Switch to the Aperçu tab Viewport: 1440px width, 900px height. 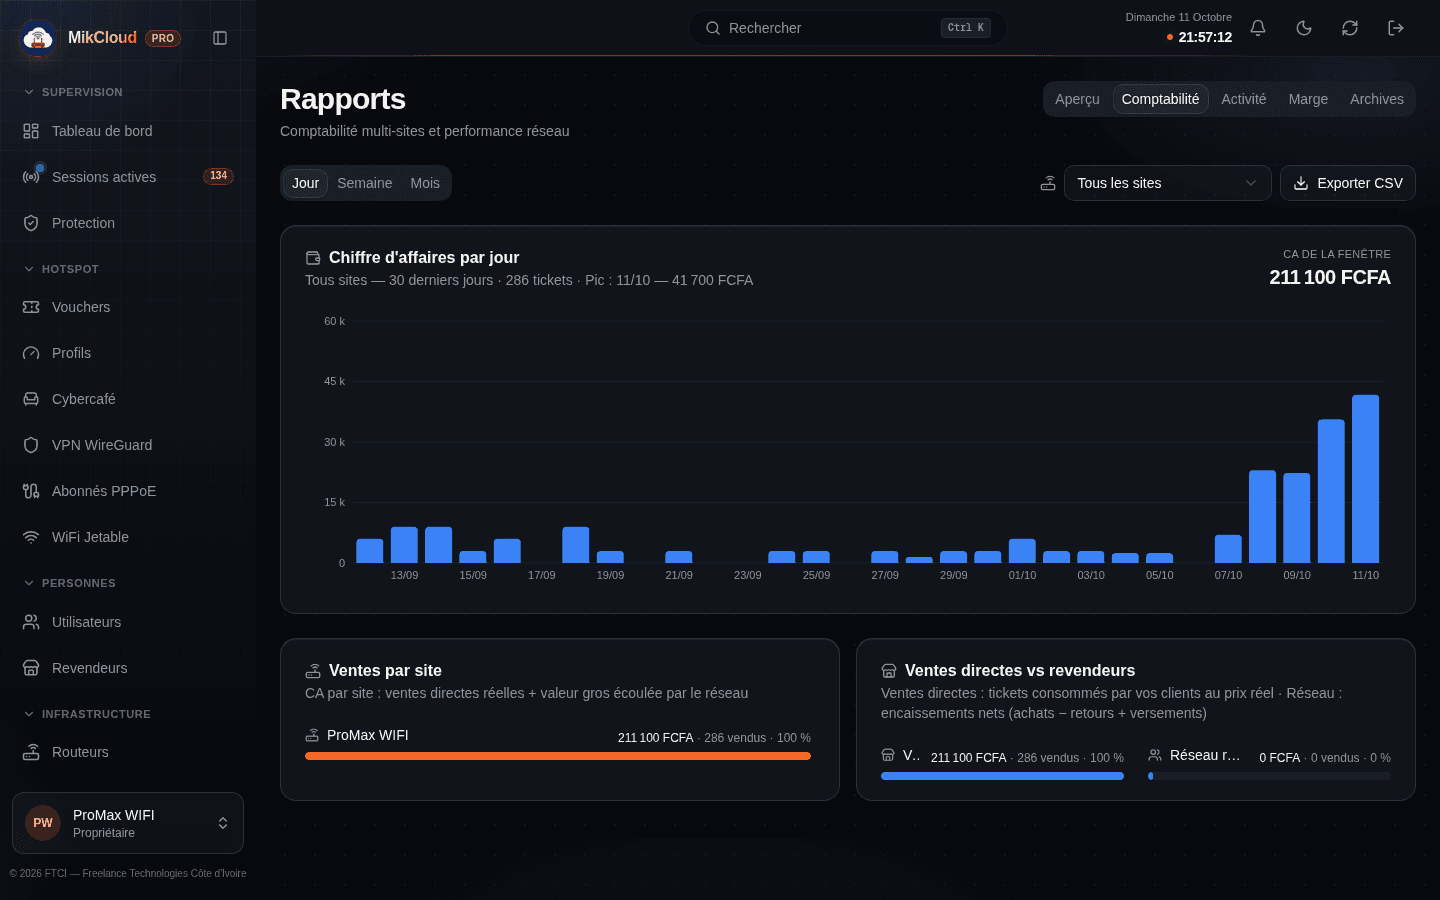pos(1077,99)
